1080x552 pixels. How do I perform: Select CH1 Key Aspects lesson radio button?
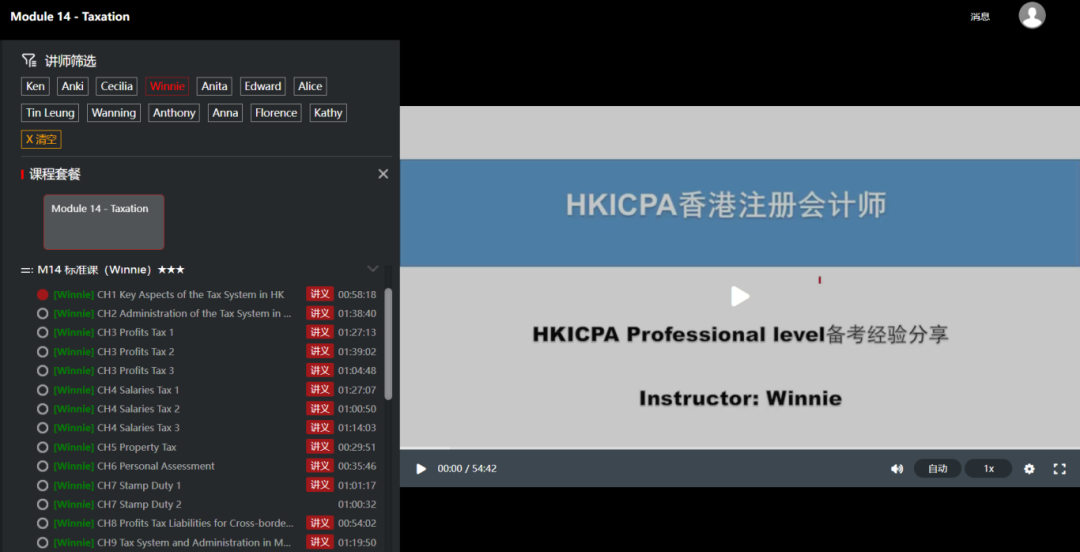pyautogui.click(x=43, y=294)
